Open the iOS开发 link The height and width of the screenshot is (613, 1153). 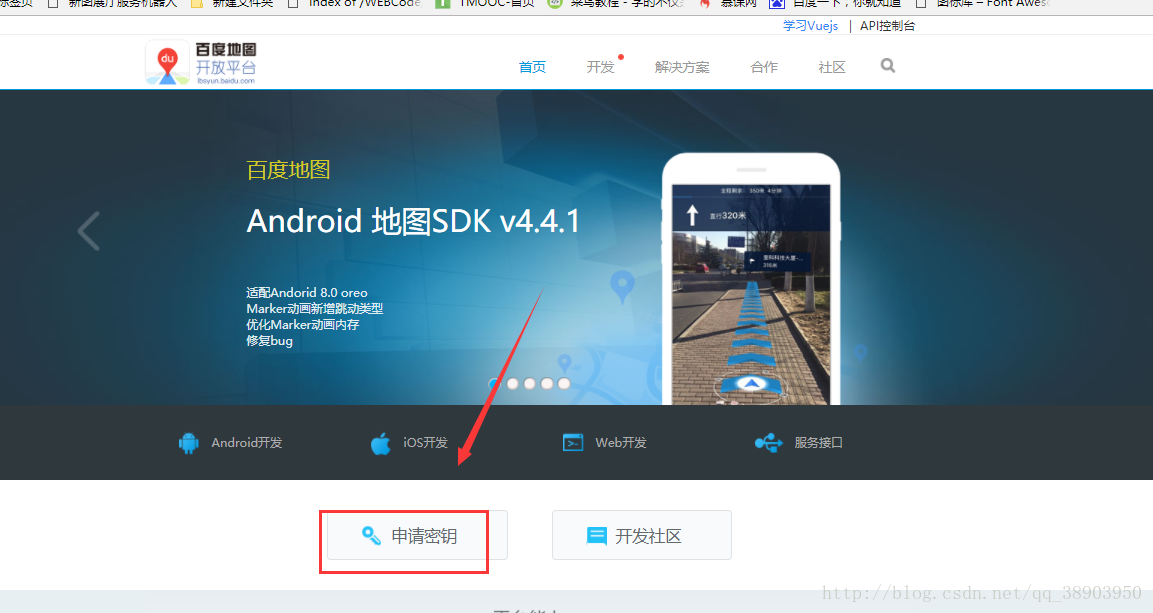(x=425, y=442)
